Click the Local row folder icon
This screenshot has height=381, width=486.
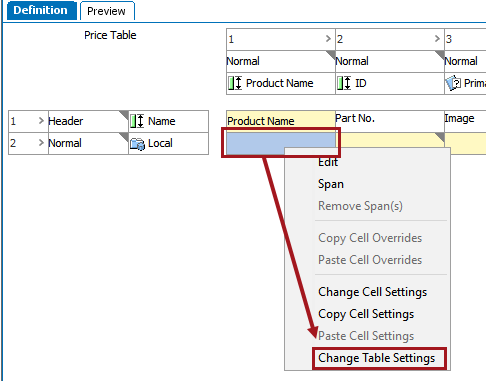137,144
